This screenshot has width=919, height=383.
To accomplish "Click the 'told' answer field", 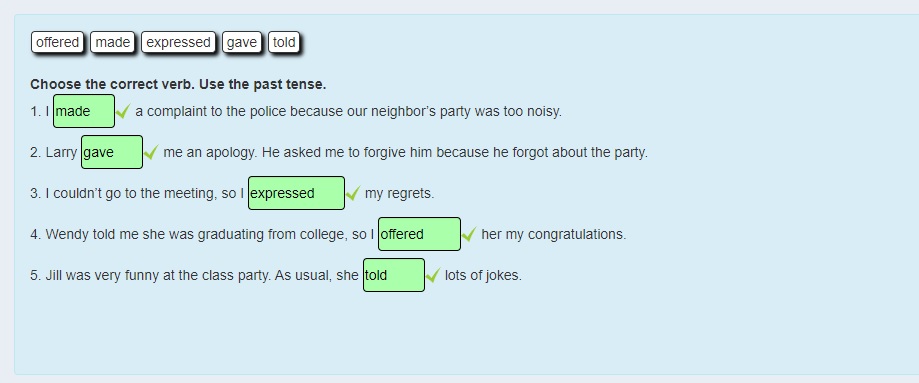I will tap(394, 275).
